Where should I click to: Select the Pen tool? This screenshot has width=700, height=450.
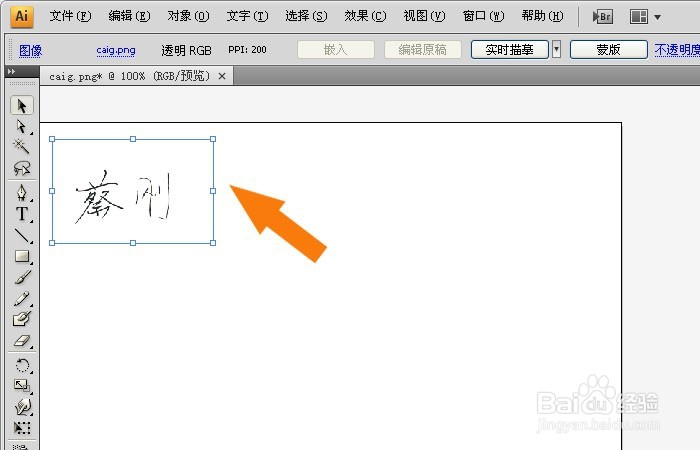(x=21, y=192)
